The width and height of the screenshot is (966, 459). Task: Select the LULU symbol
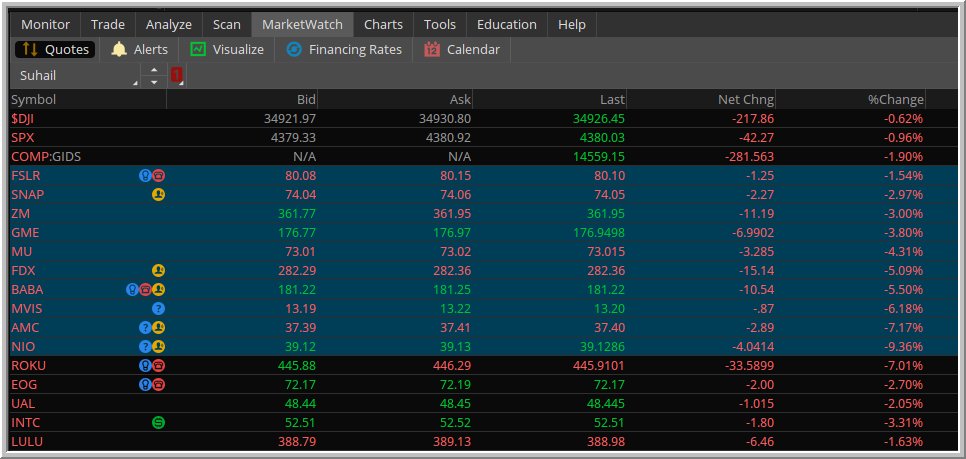(27, 442)
